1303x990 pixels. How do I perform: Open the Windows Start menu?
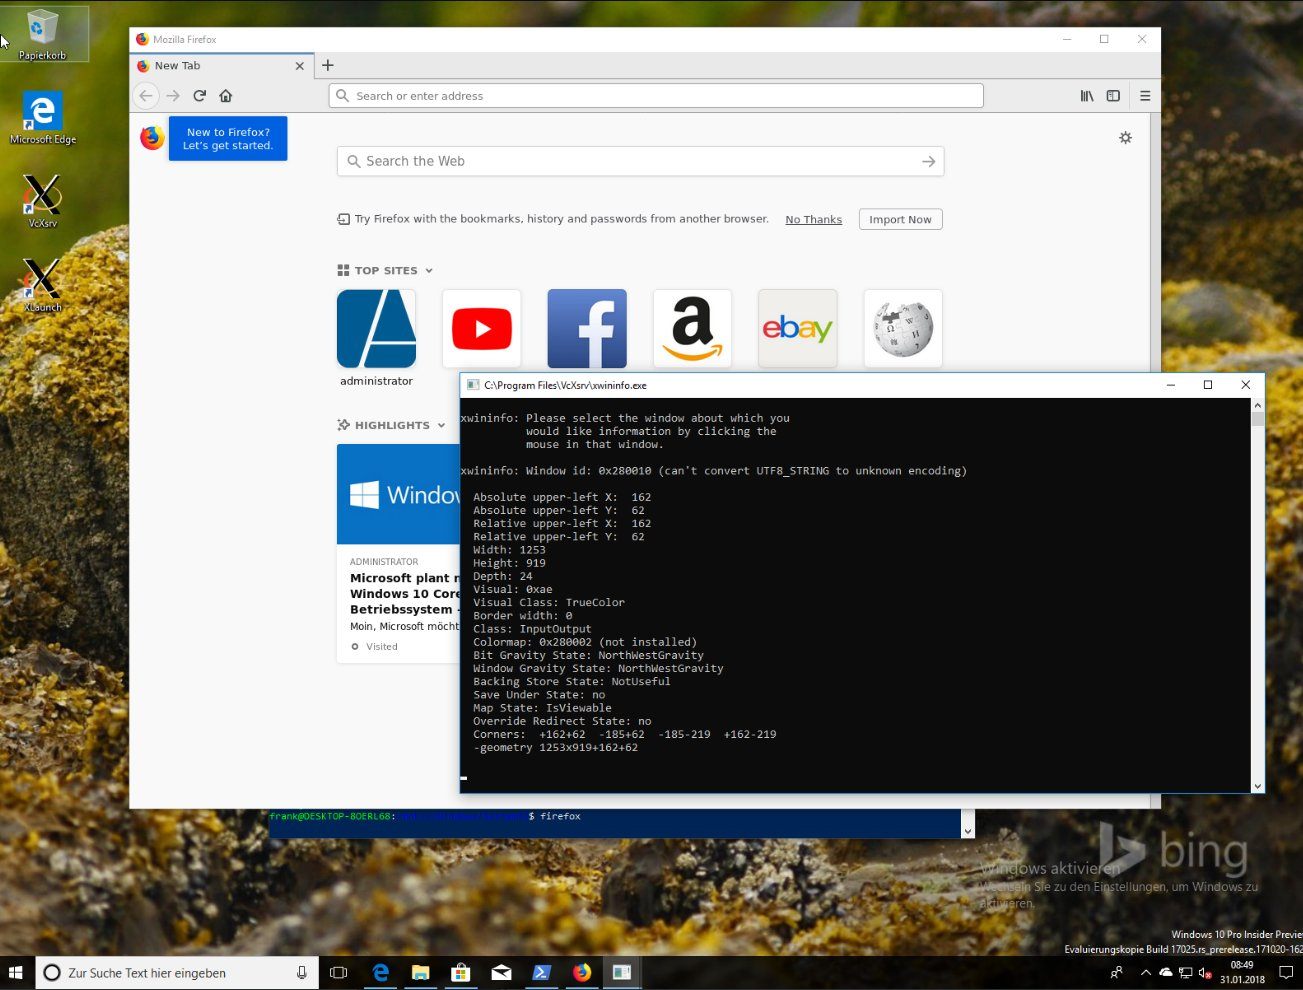[16, 972]
